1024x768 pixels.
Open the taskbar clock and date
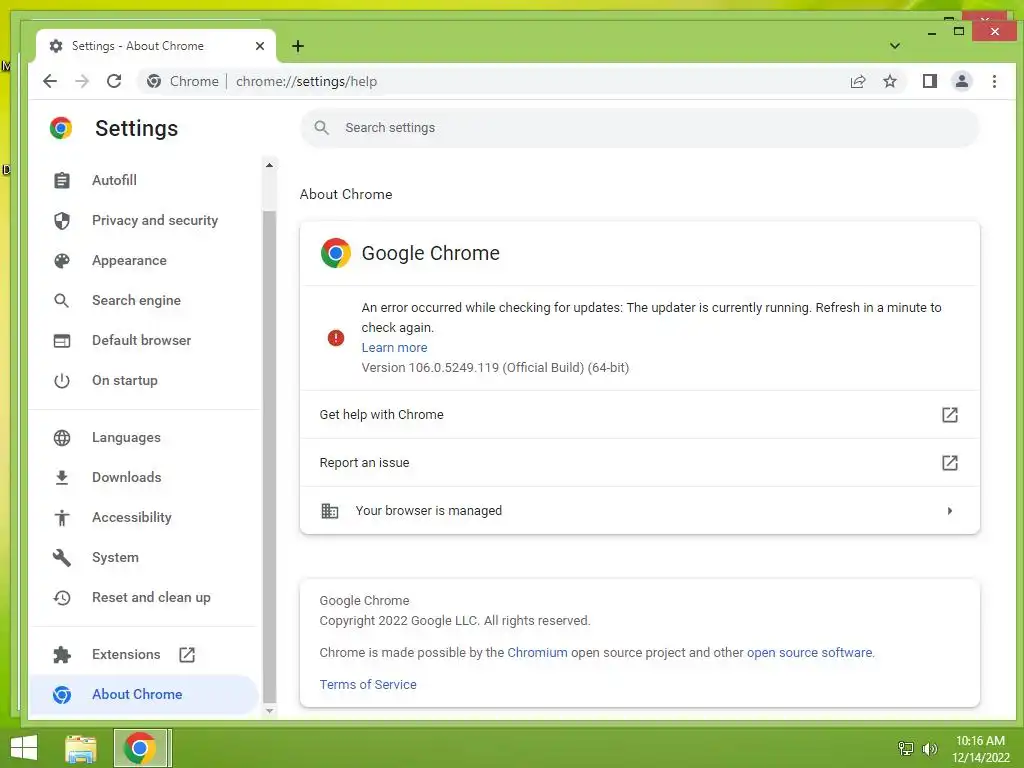pos(980,749)
